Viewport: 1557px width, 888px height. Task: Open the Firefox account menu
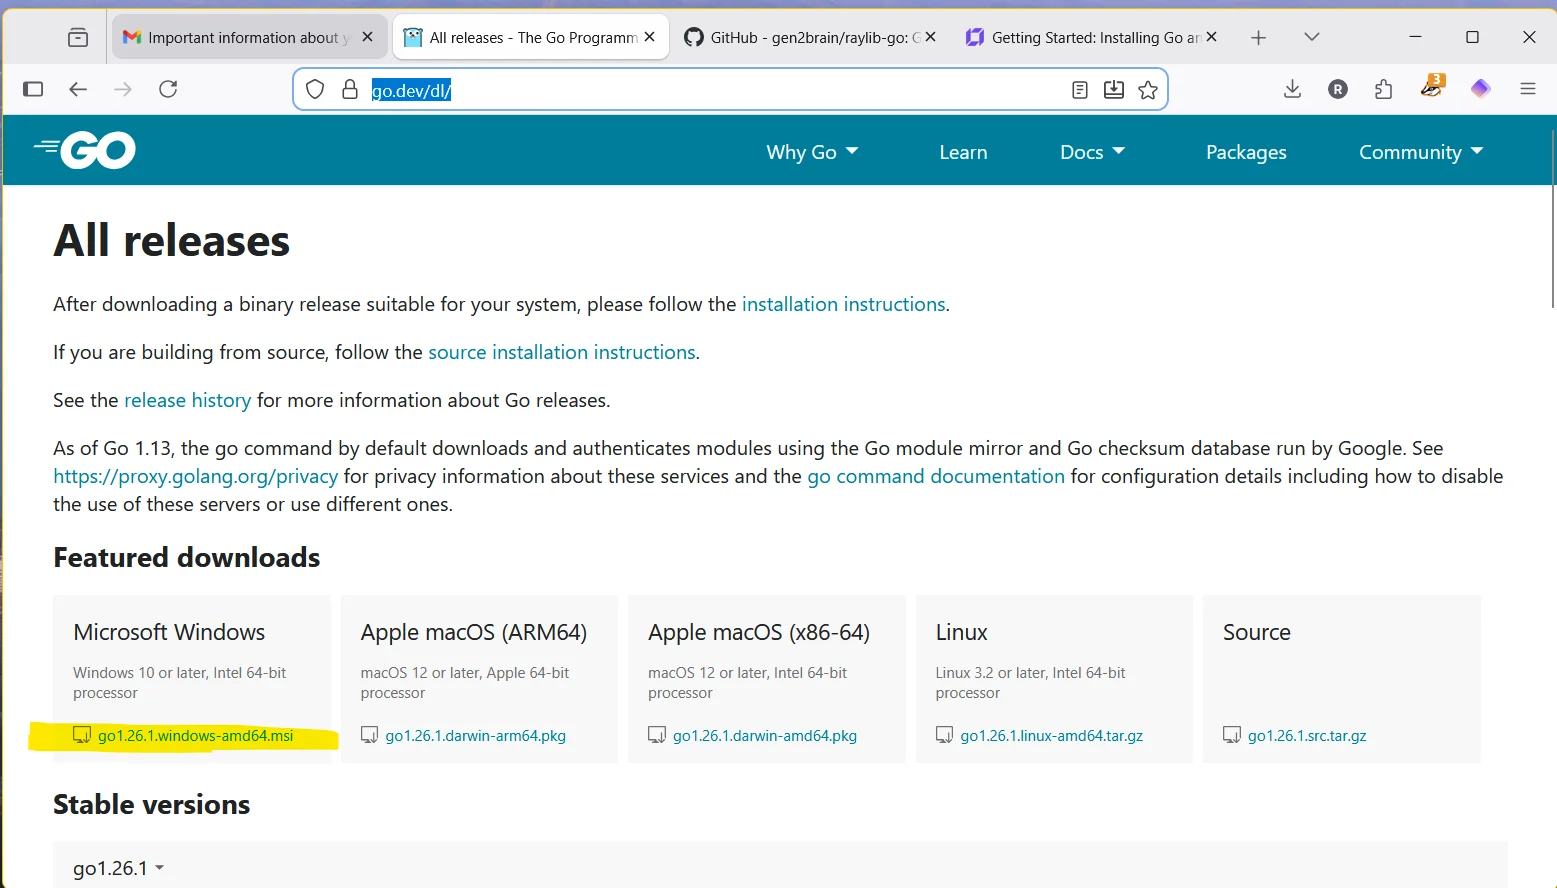[x=1337, y=89]
